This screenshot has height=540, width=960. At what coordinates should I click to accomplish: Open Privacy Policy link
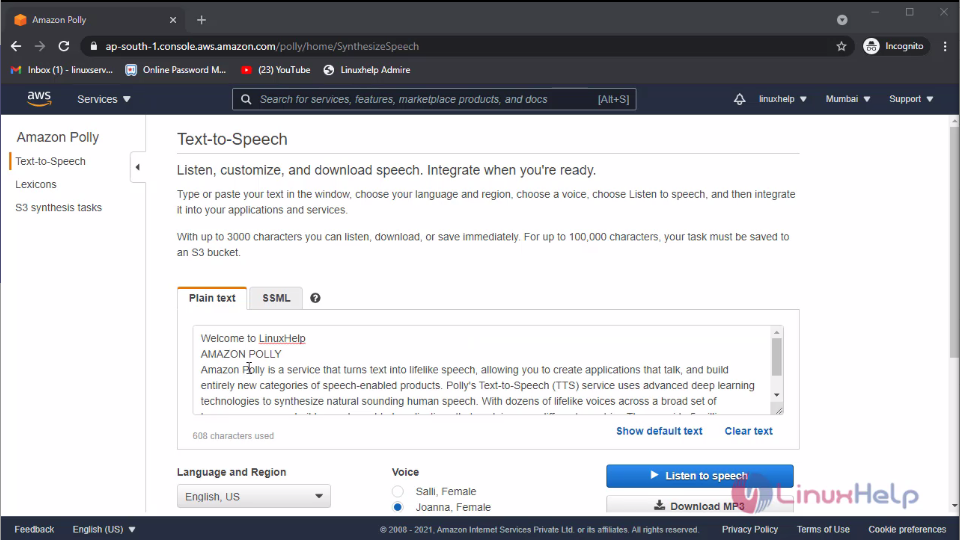pos(749,529)
